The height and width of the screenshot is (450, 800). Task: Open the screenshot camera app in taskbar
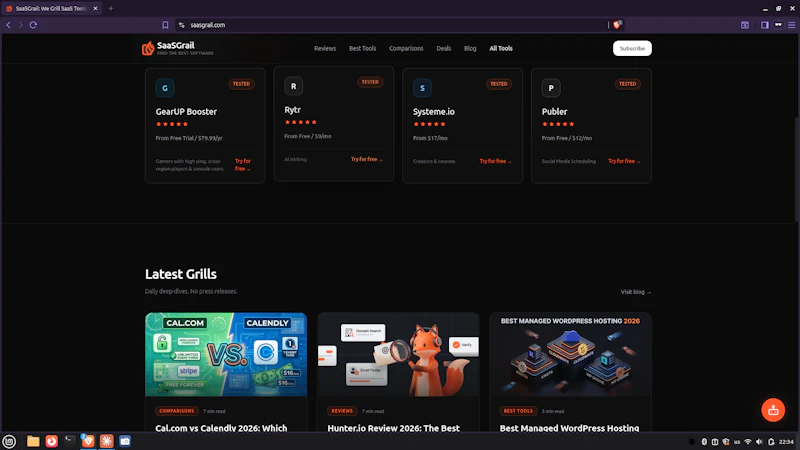point(125,441)
